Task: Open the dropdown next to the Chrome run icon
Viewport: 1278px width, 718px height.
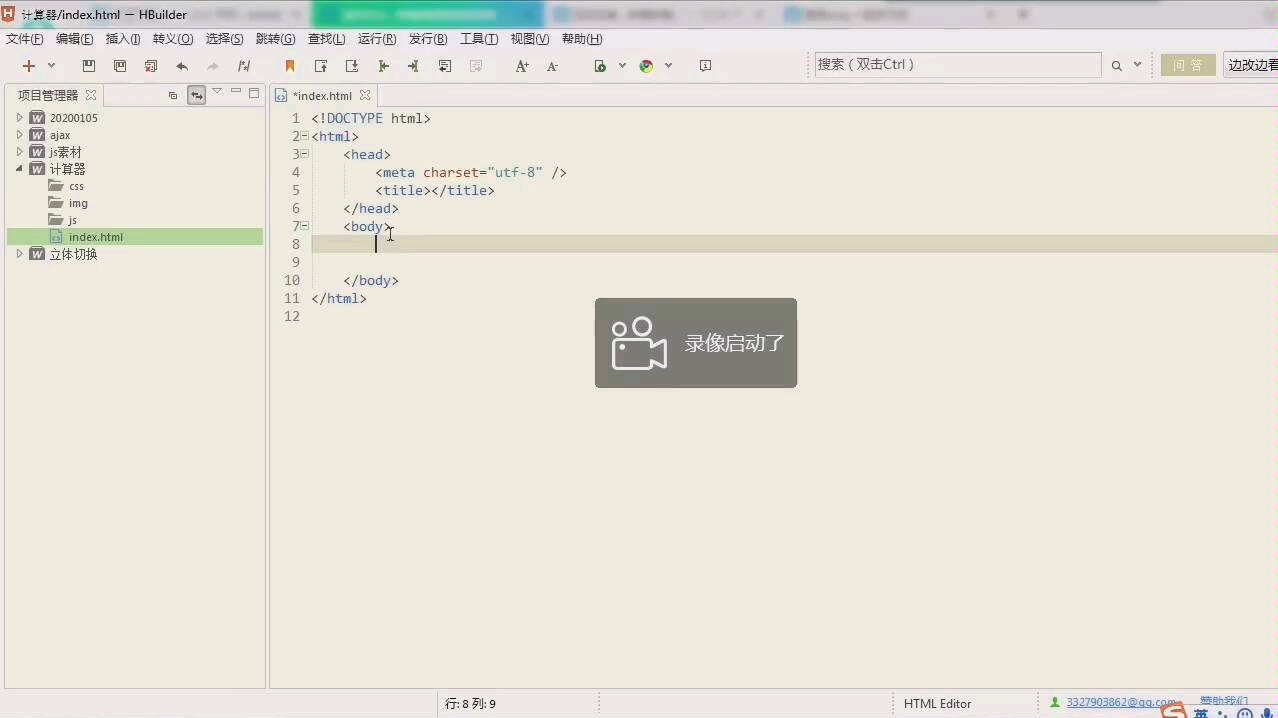Action: pyautogui.click(x=668, y=64)
